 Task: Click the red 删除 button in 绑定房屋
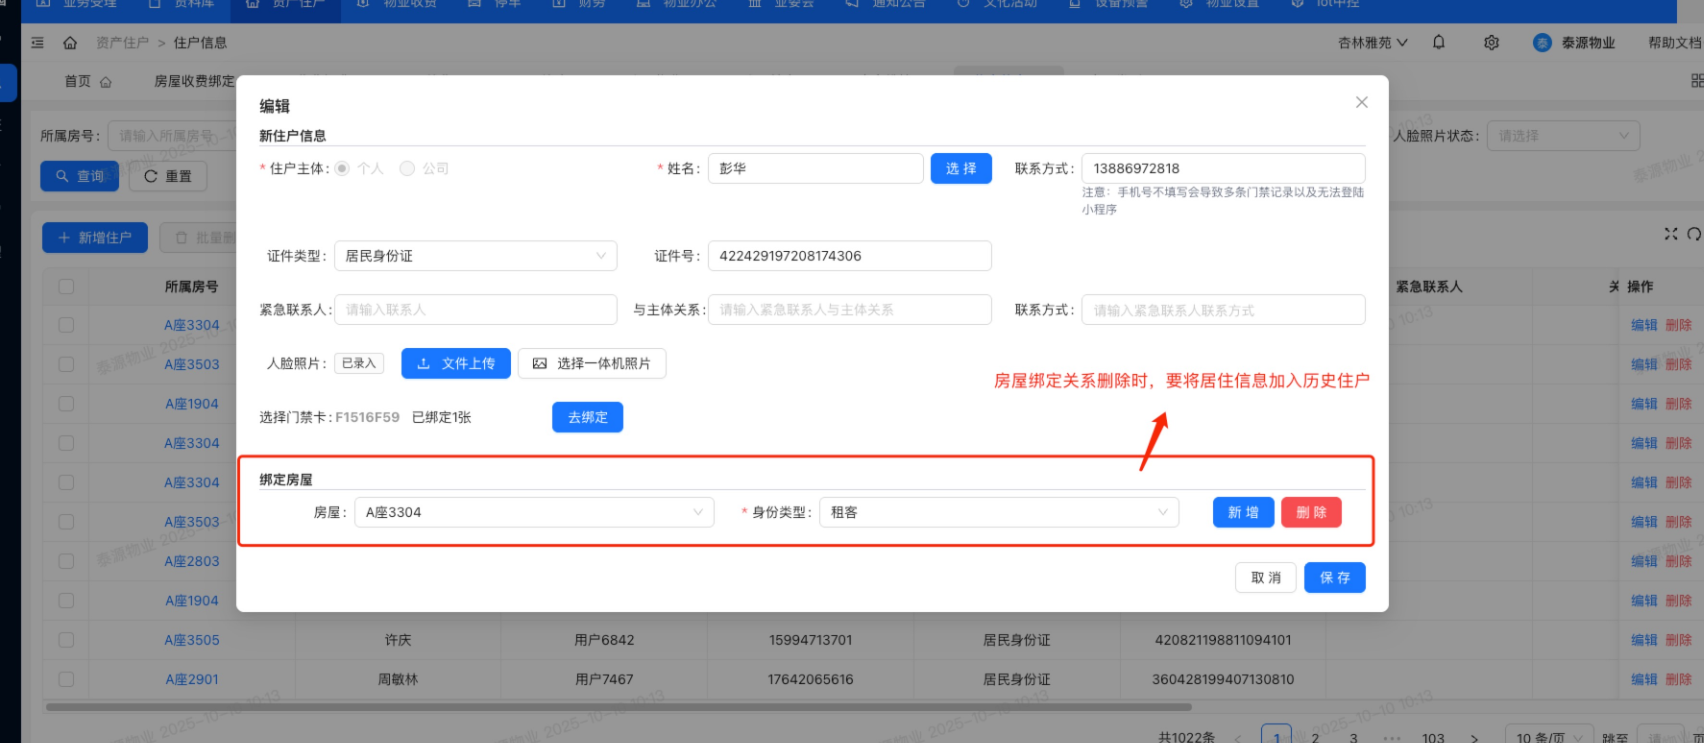[x=1310, y=513]
